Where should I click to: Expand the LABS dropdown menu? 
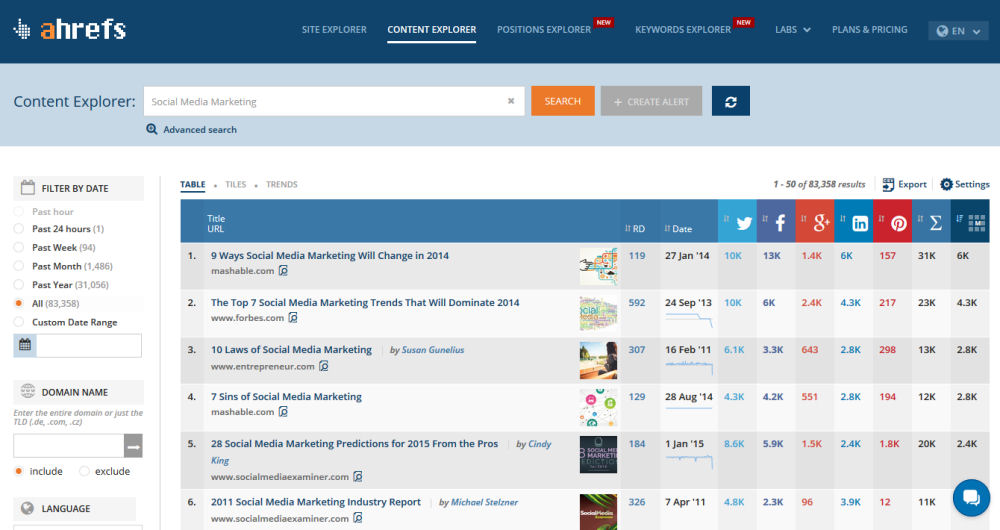793,29
